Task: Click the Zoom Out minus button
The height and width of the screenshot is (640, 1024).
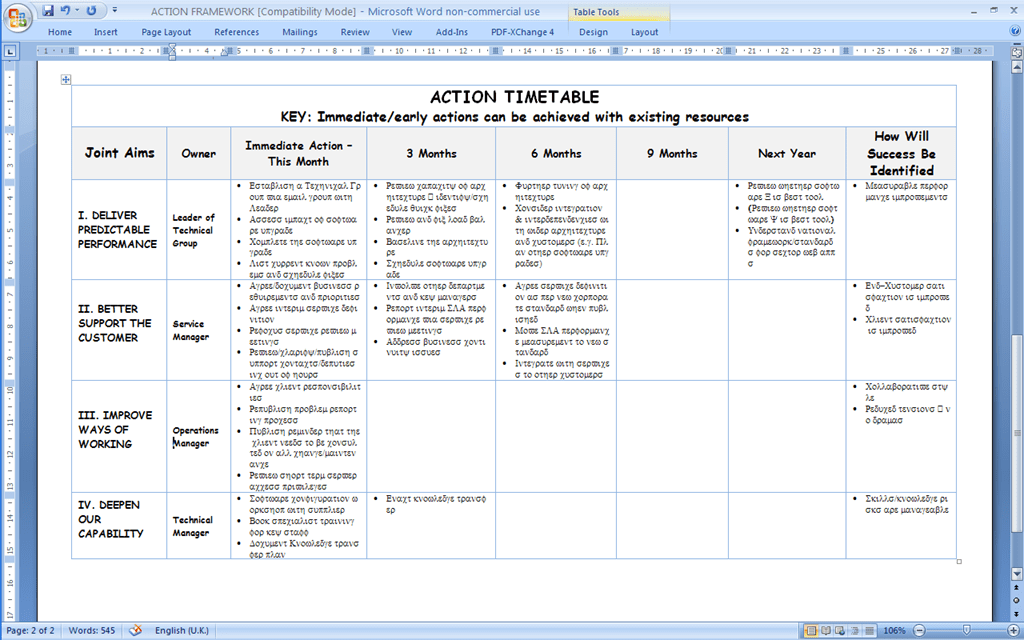Action: pyautogui.click(x=919, y=631)
